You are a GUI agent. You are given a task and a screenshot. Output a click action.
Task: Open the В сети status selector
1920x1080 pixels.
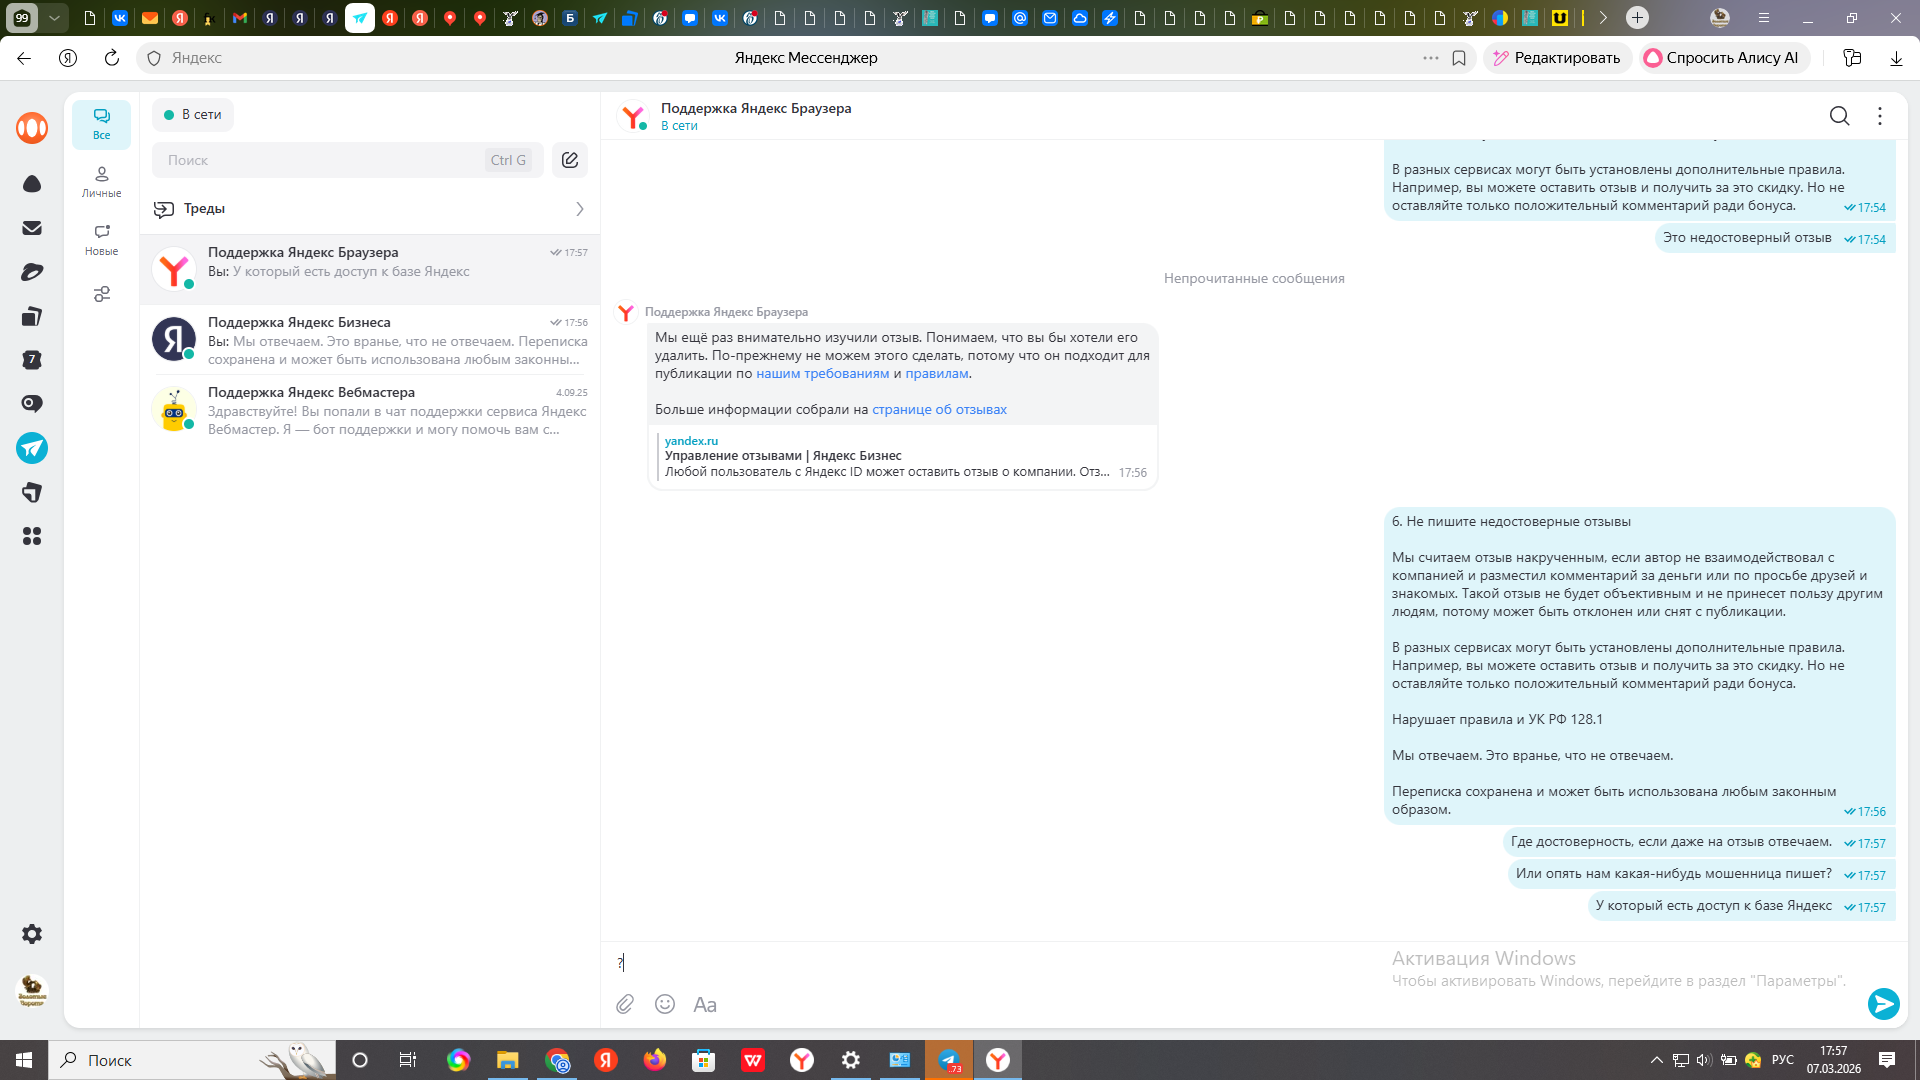click(193, 115)
